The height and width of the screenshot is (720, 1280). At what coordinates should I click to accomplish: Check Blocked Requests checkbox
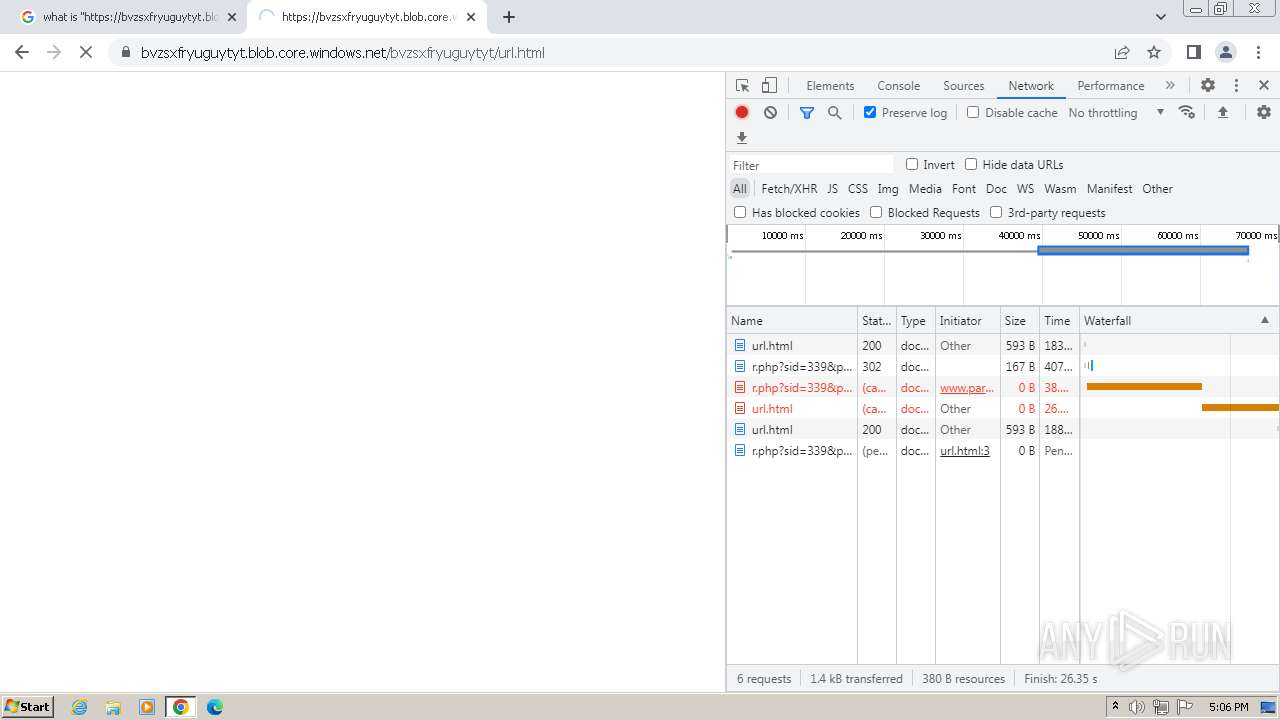(x=876, y=212)
